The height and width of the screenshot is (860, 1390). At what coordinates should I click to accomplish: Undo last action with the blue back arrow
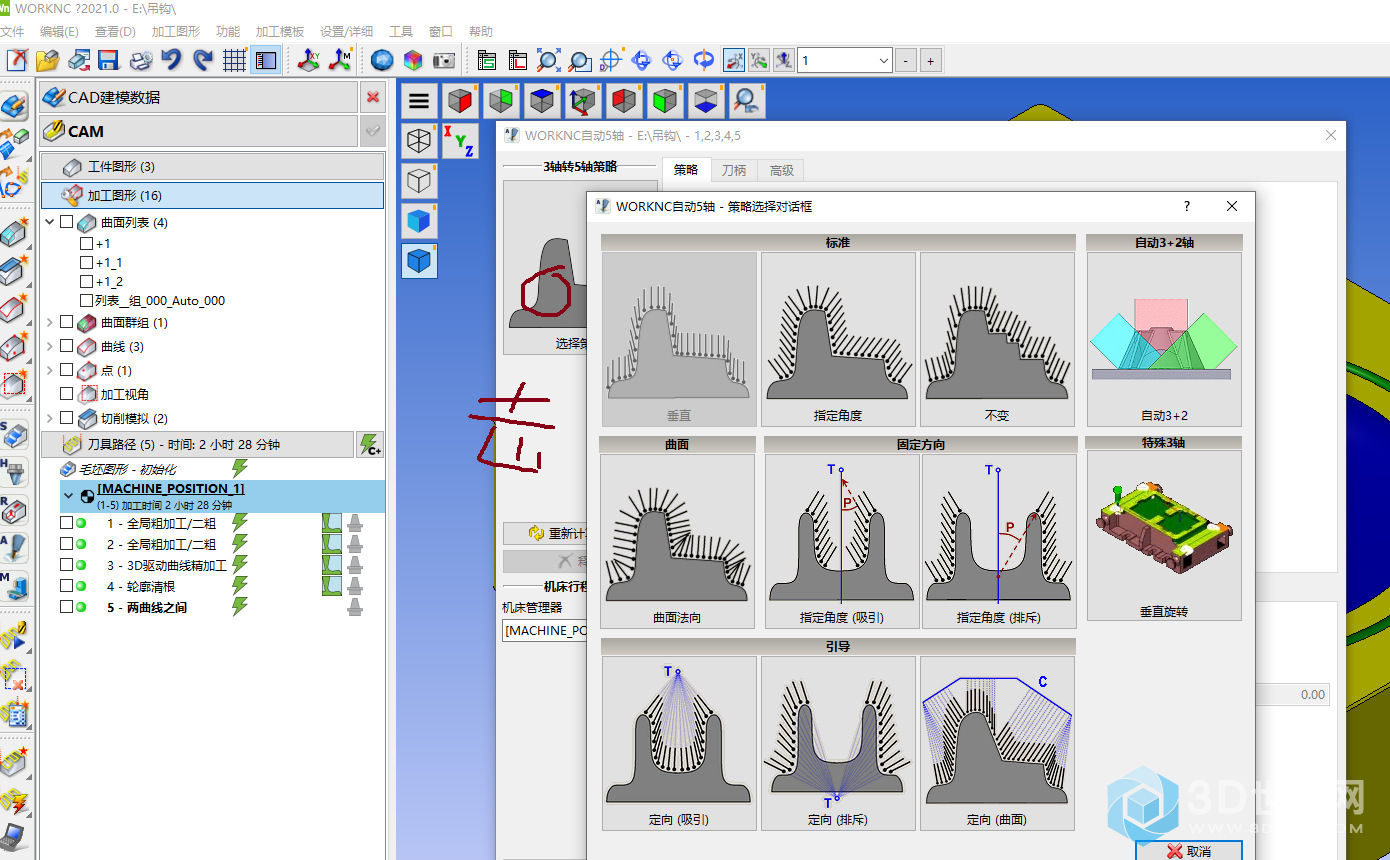(172, 60)
